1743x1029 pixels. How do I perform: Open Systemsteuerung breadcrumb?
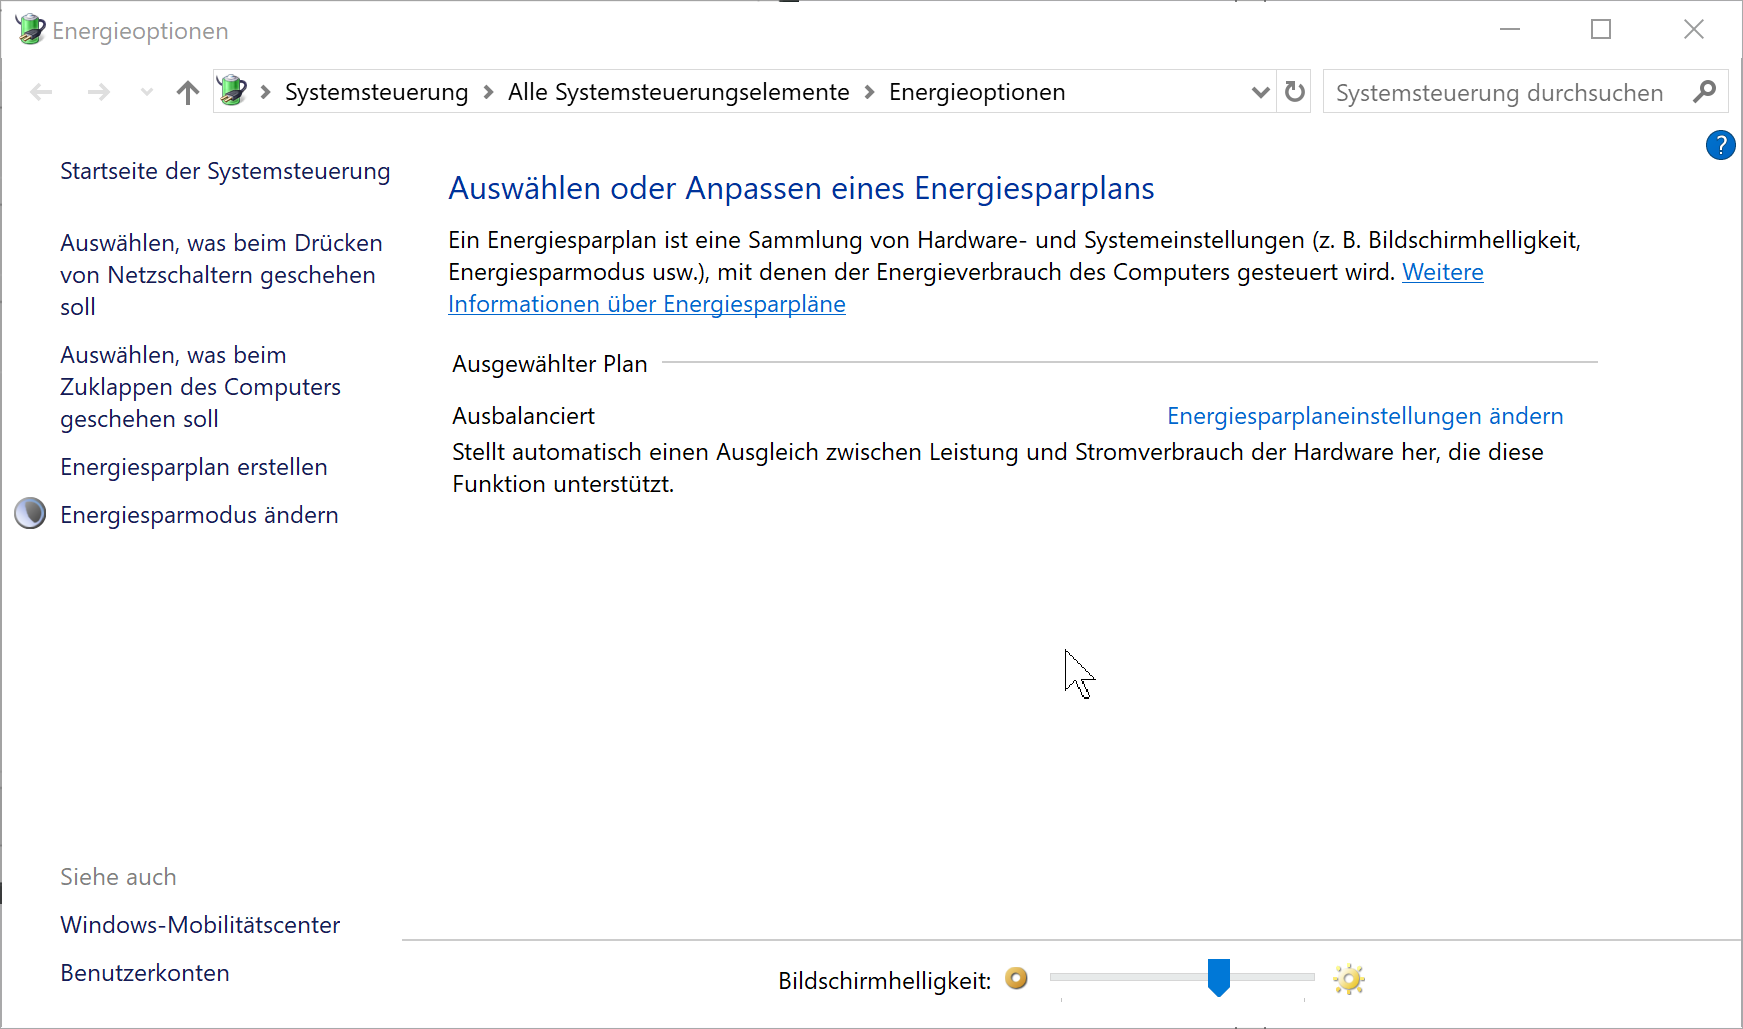point(376,92)
